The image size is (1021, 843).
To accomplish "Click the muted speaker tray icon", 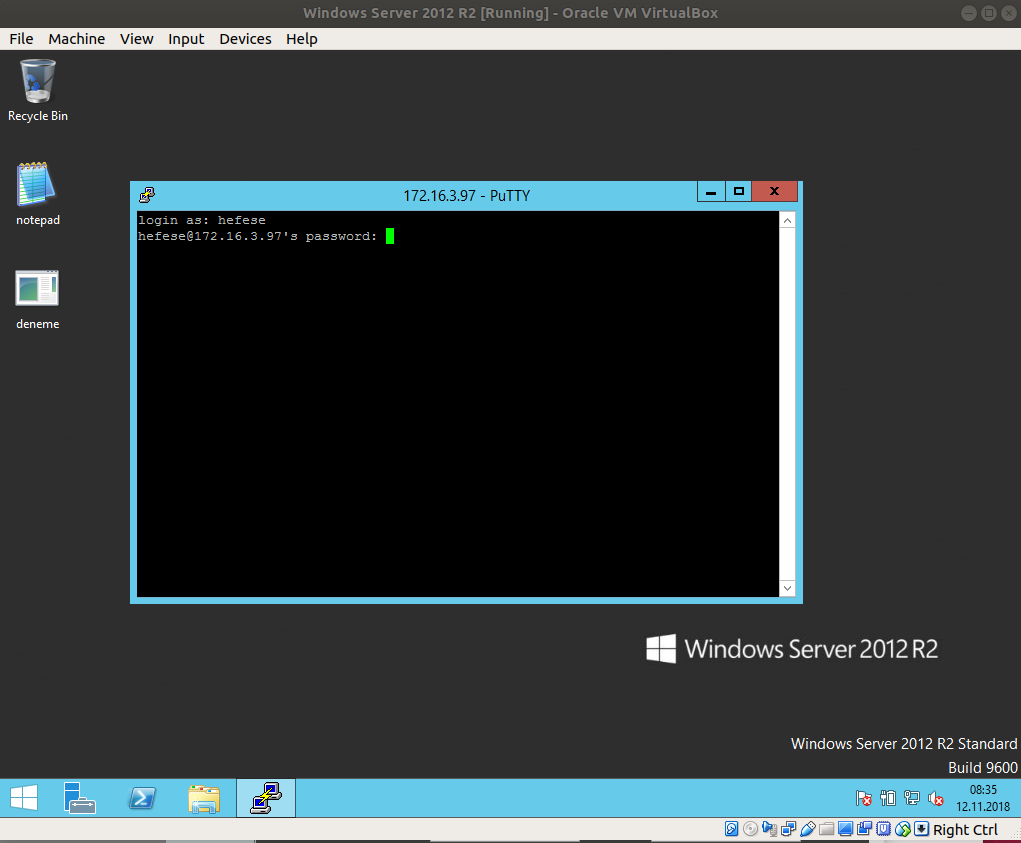I will (936, 798).
